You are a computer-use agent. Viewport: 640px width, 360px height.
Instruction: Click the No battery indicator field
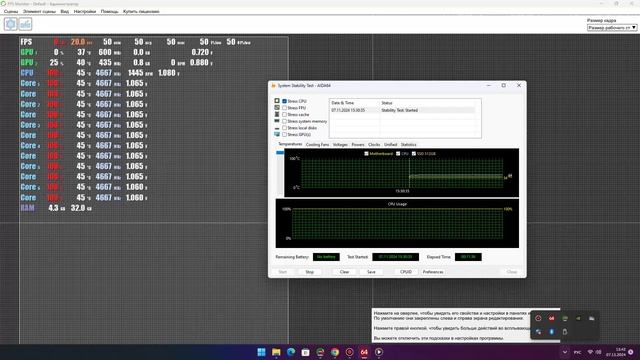pyautogui.click(x=326, y=257)
